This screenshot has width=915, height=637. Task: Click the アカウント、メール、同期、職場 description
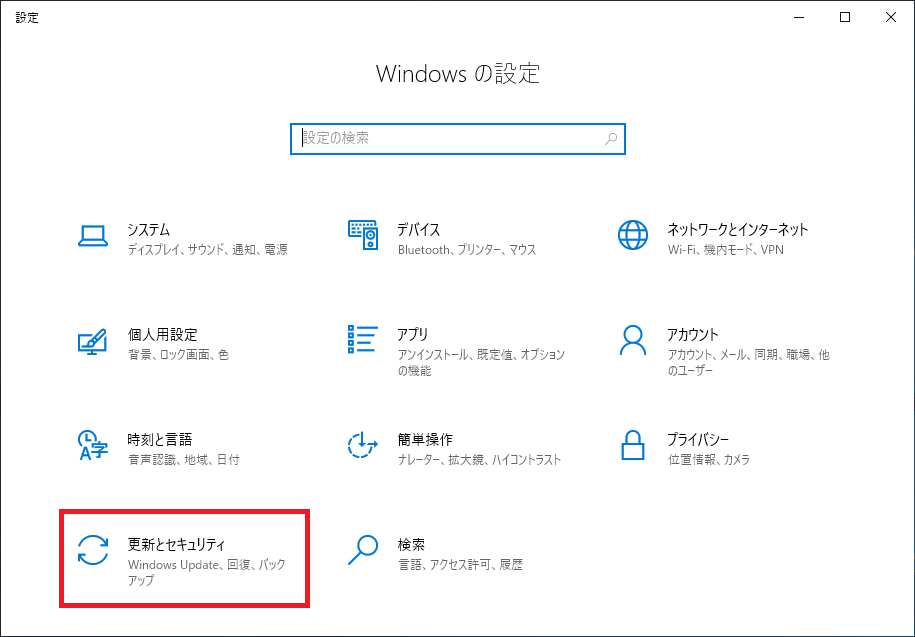coord(749,362)
